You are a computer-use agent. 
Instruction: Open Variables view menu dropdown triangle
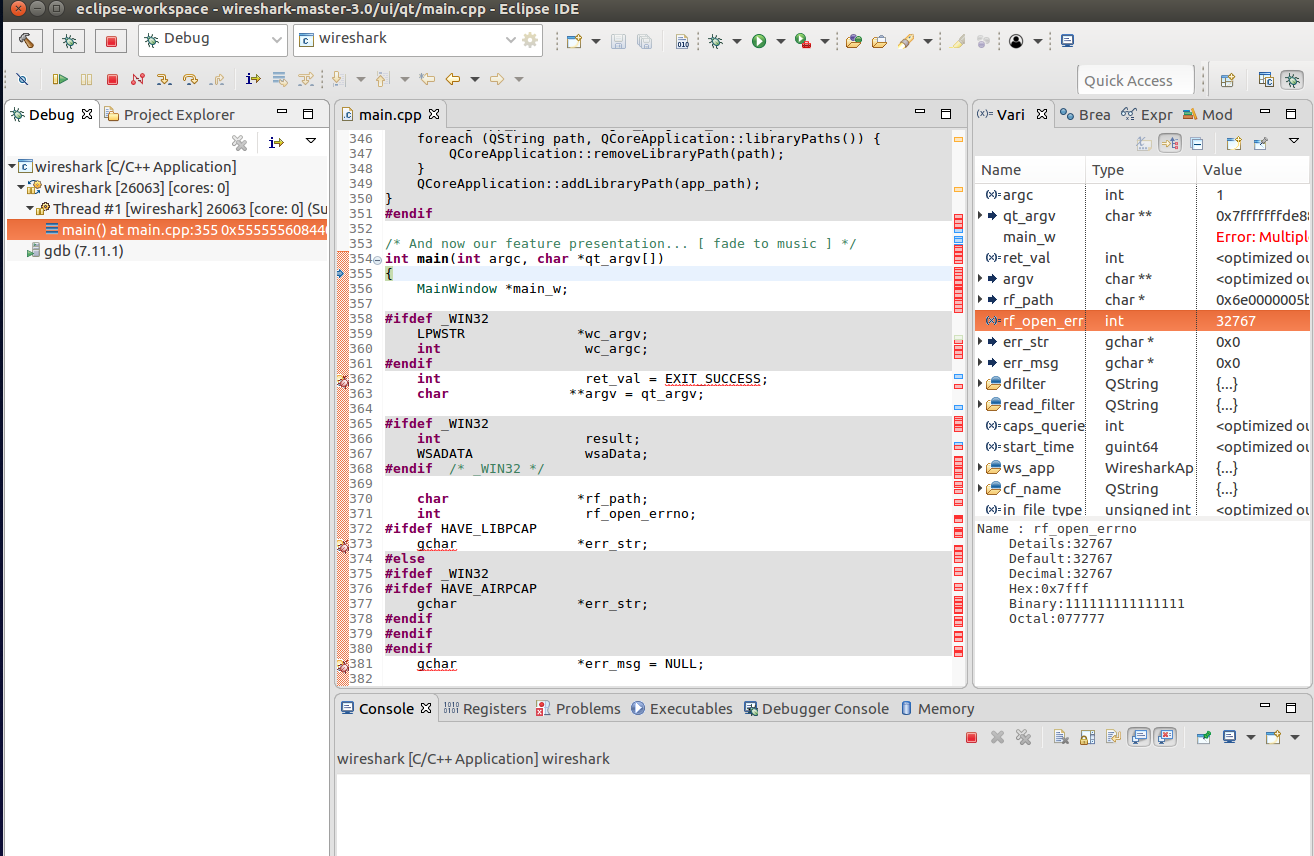(1294, 142)
